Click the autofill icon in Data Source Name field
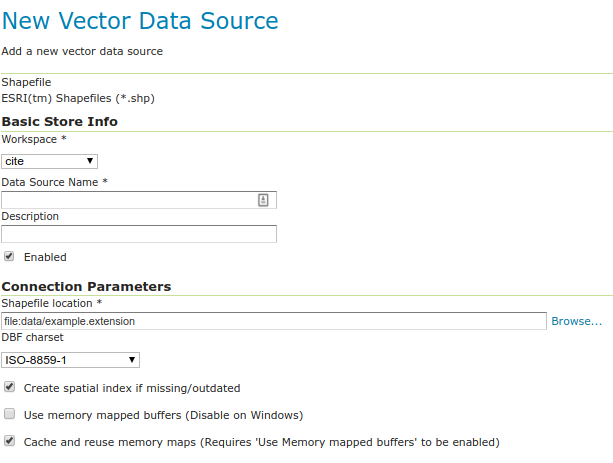The image size is (613, 463). click(x=263, y=200)
